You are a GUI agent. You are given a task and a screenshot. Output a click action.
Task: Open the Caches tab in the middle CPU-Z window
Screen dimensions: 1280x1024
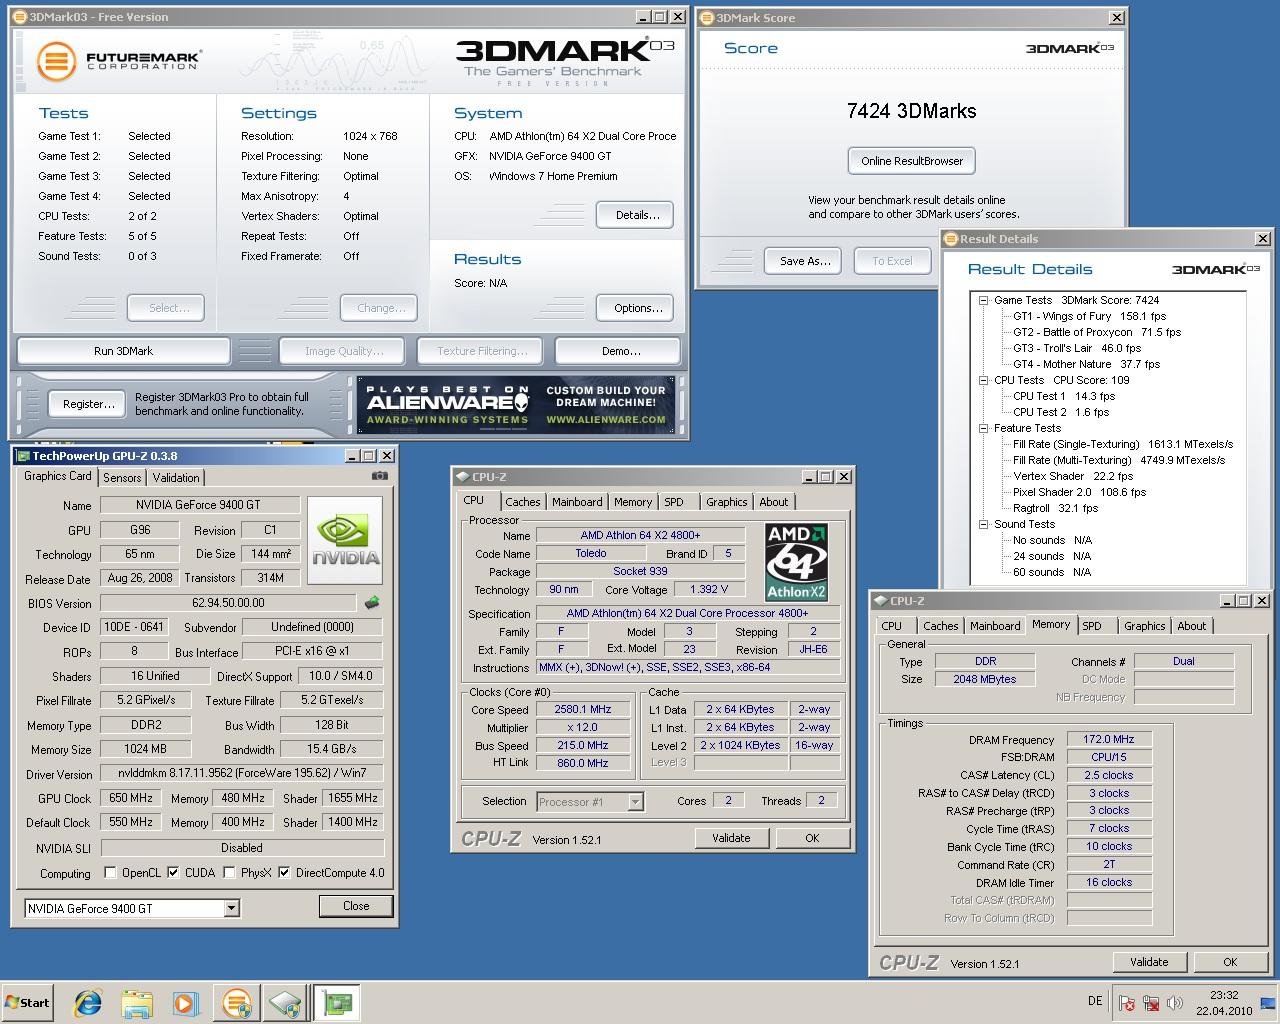522,502
